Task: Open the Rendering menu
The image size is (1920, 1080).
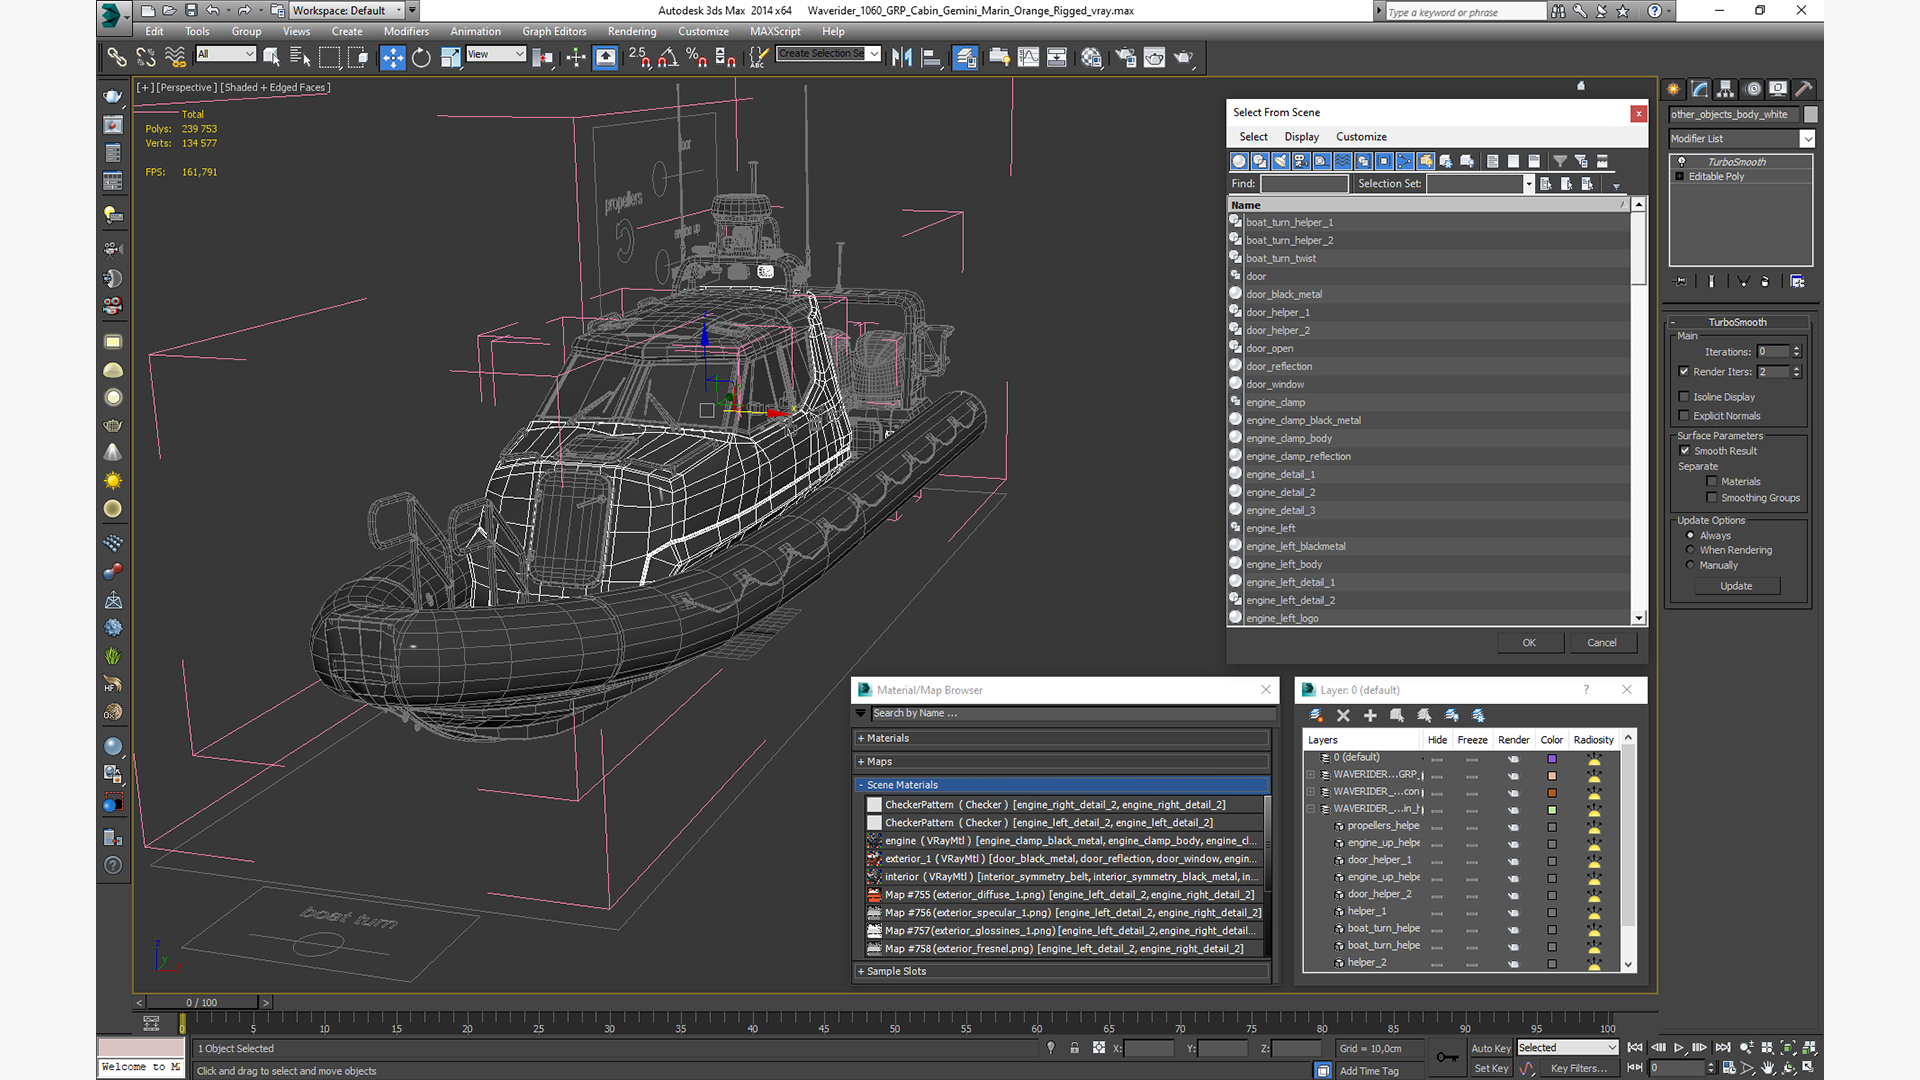Action: [x=632, y=32]
